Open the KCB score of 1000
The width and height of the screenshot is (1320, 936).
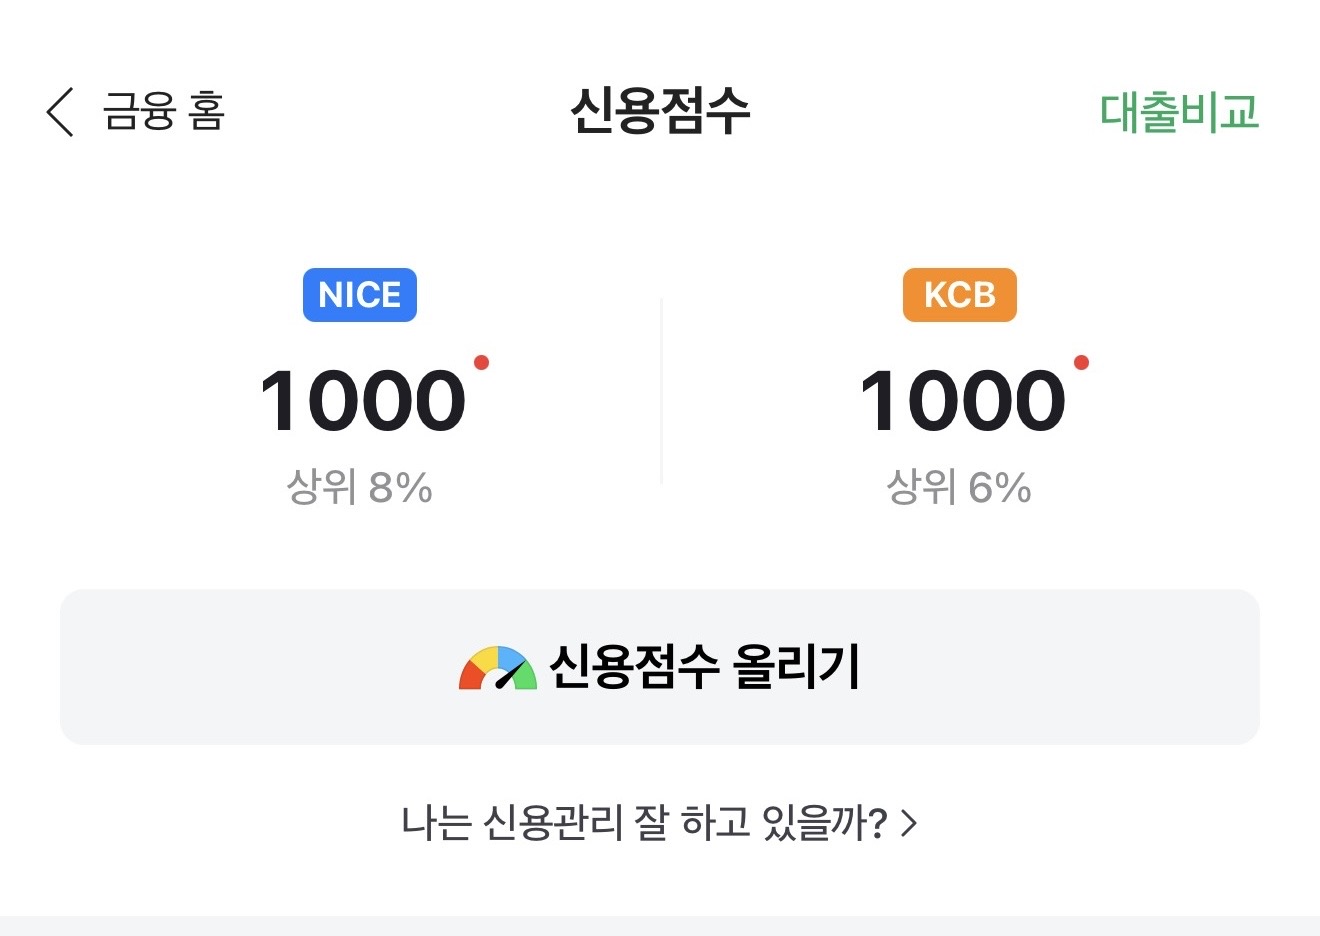(x=962, y=401)
